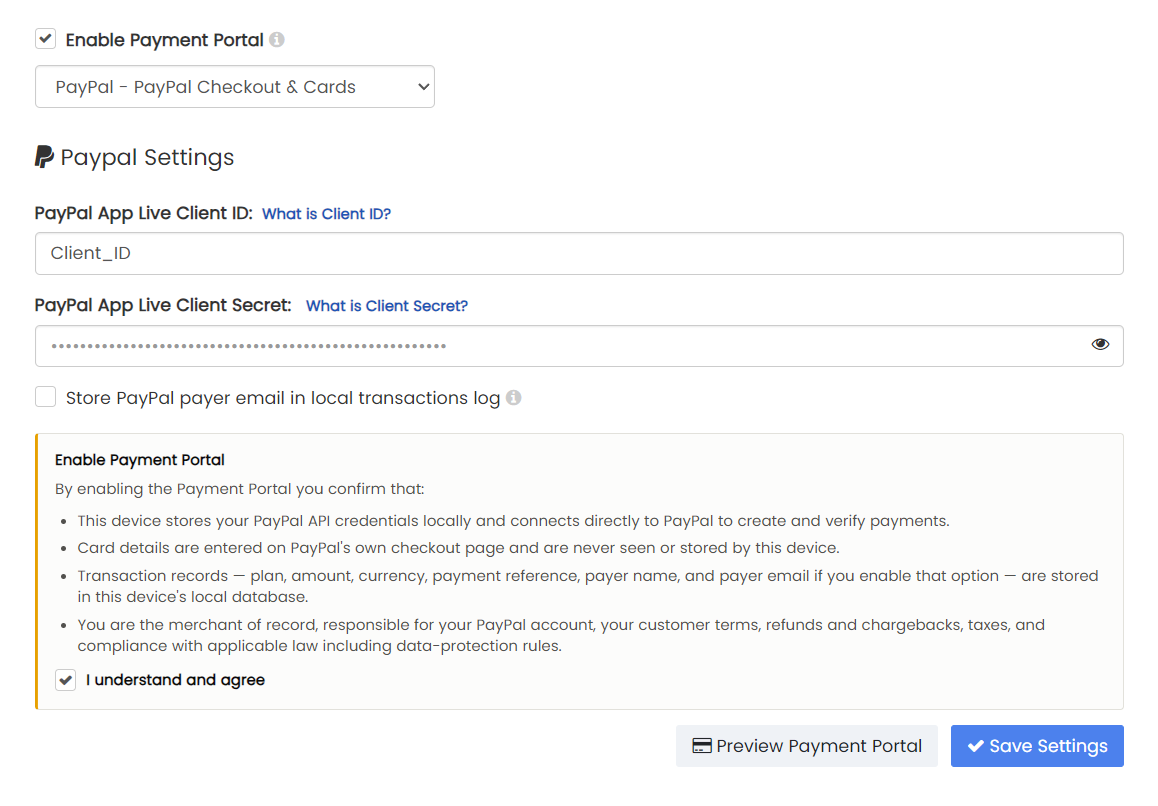1158x806 pixels.
Task: Click the Preview Payment Portal button
Action: (x=806, y=746)
